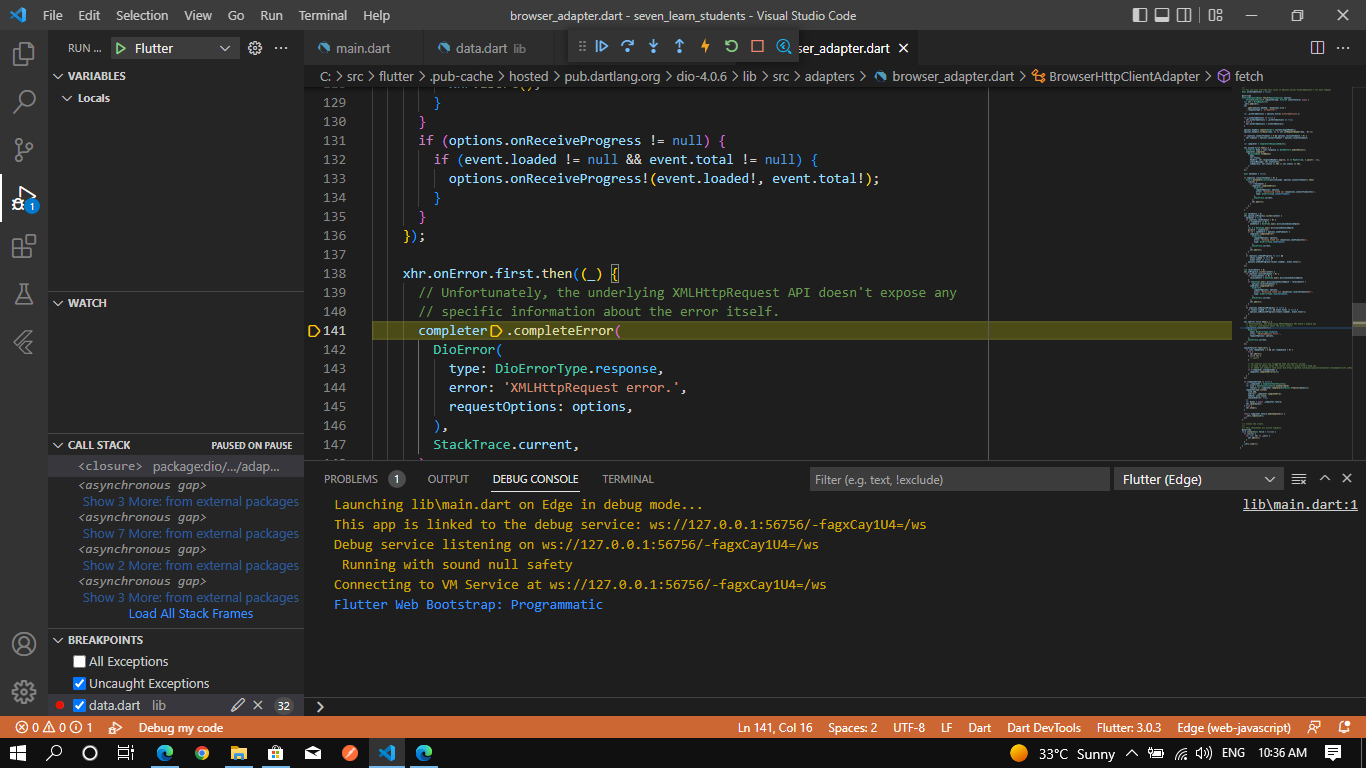Open the Selection menu

tap(142, 15)
